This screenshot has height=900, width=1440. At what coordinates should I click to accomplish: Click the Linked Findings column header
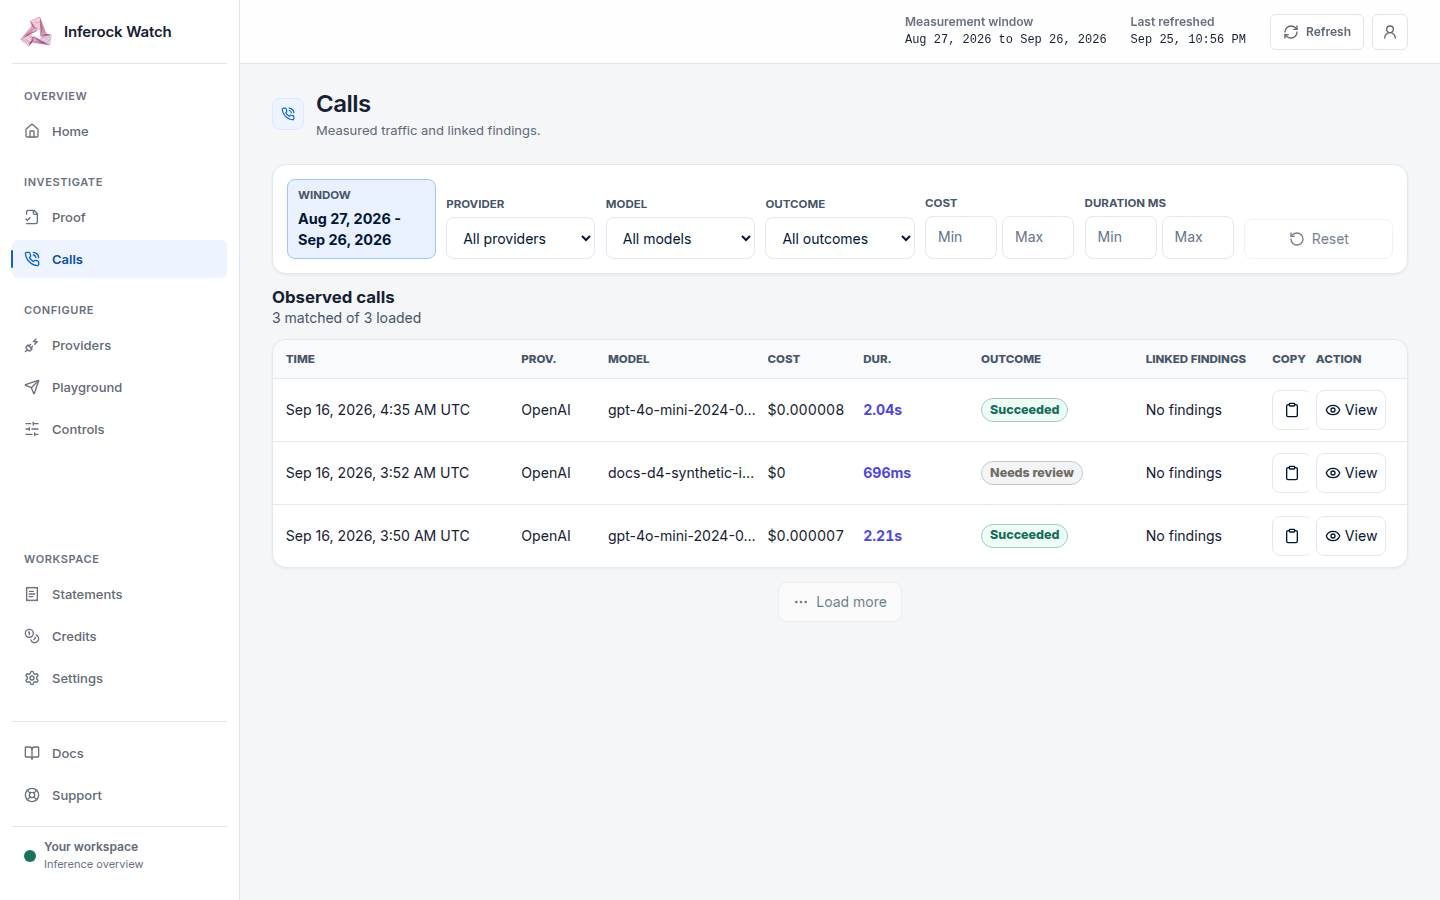(x=1196, y=359)
